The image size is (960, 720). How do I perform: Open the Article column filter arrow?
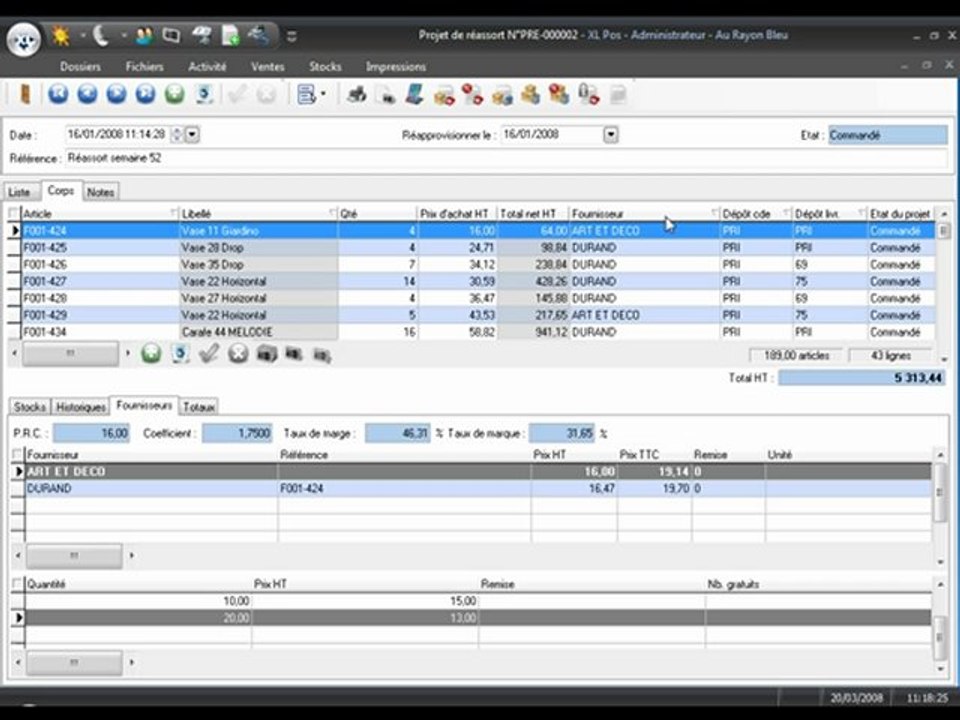click(174, 212)
